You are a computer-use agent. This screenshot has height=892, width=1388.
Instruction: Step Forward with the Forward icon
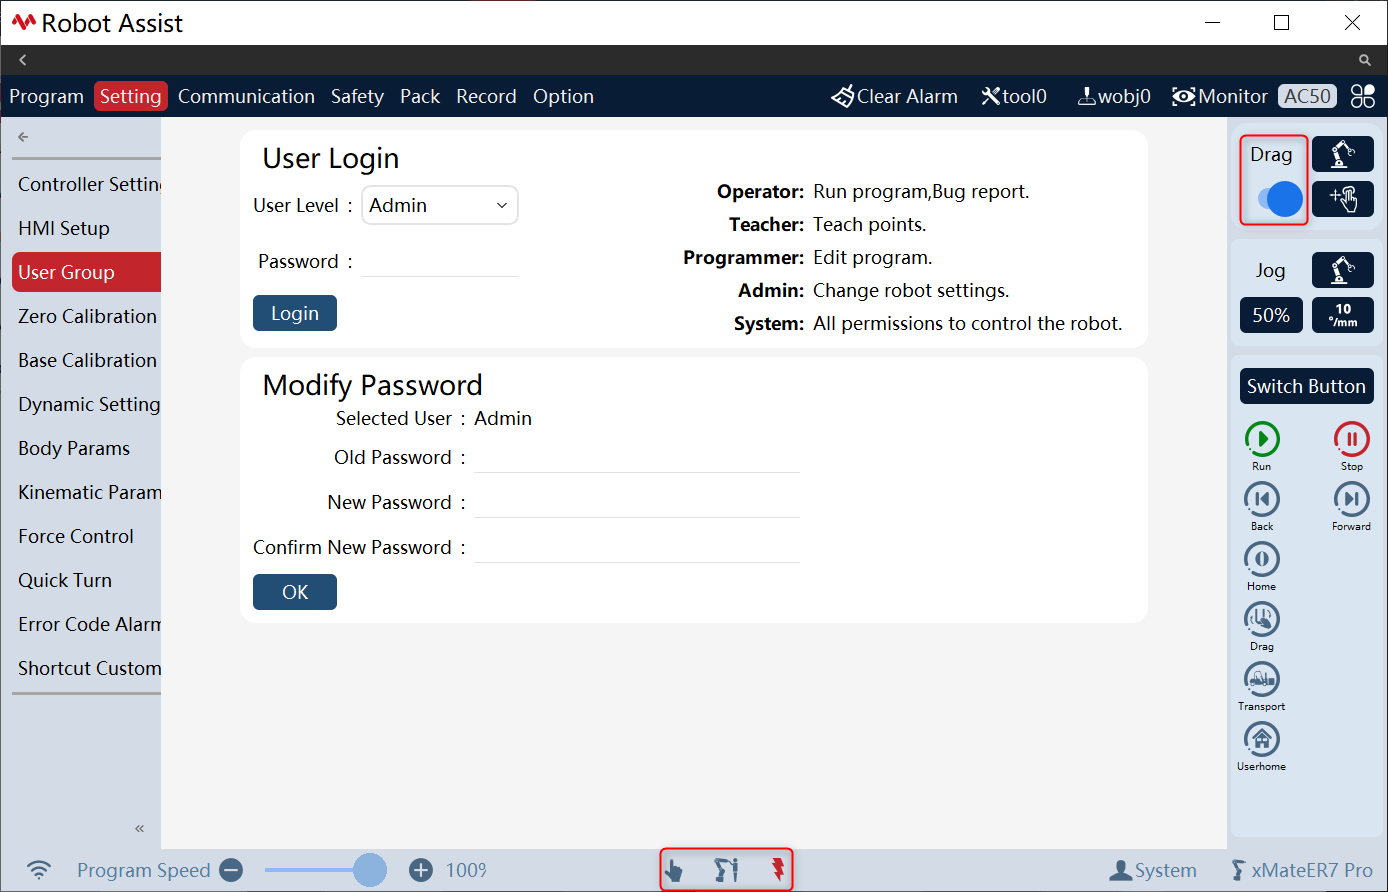click(x=1351, y=499)
